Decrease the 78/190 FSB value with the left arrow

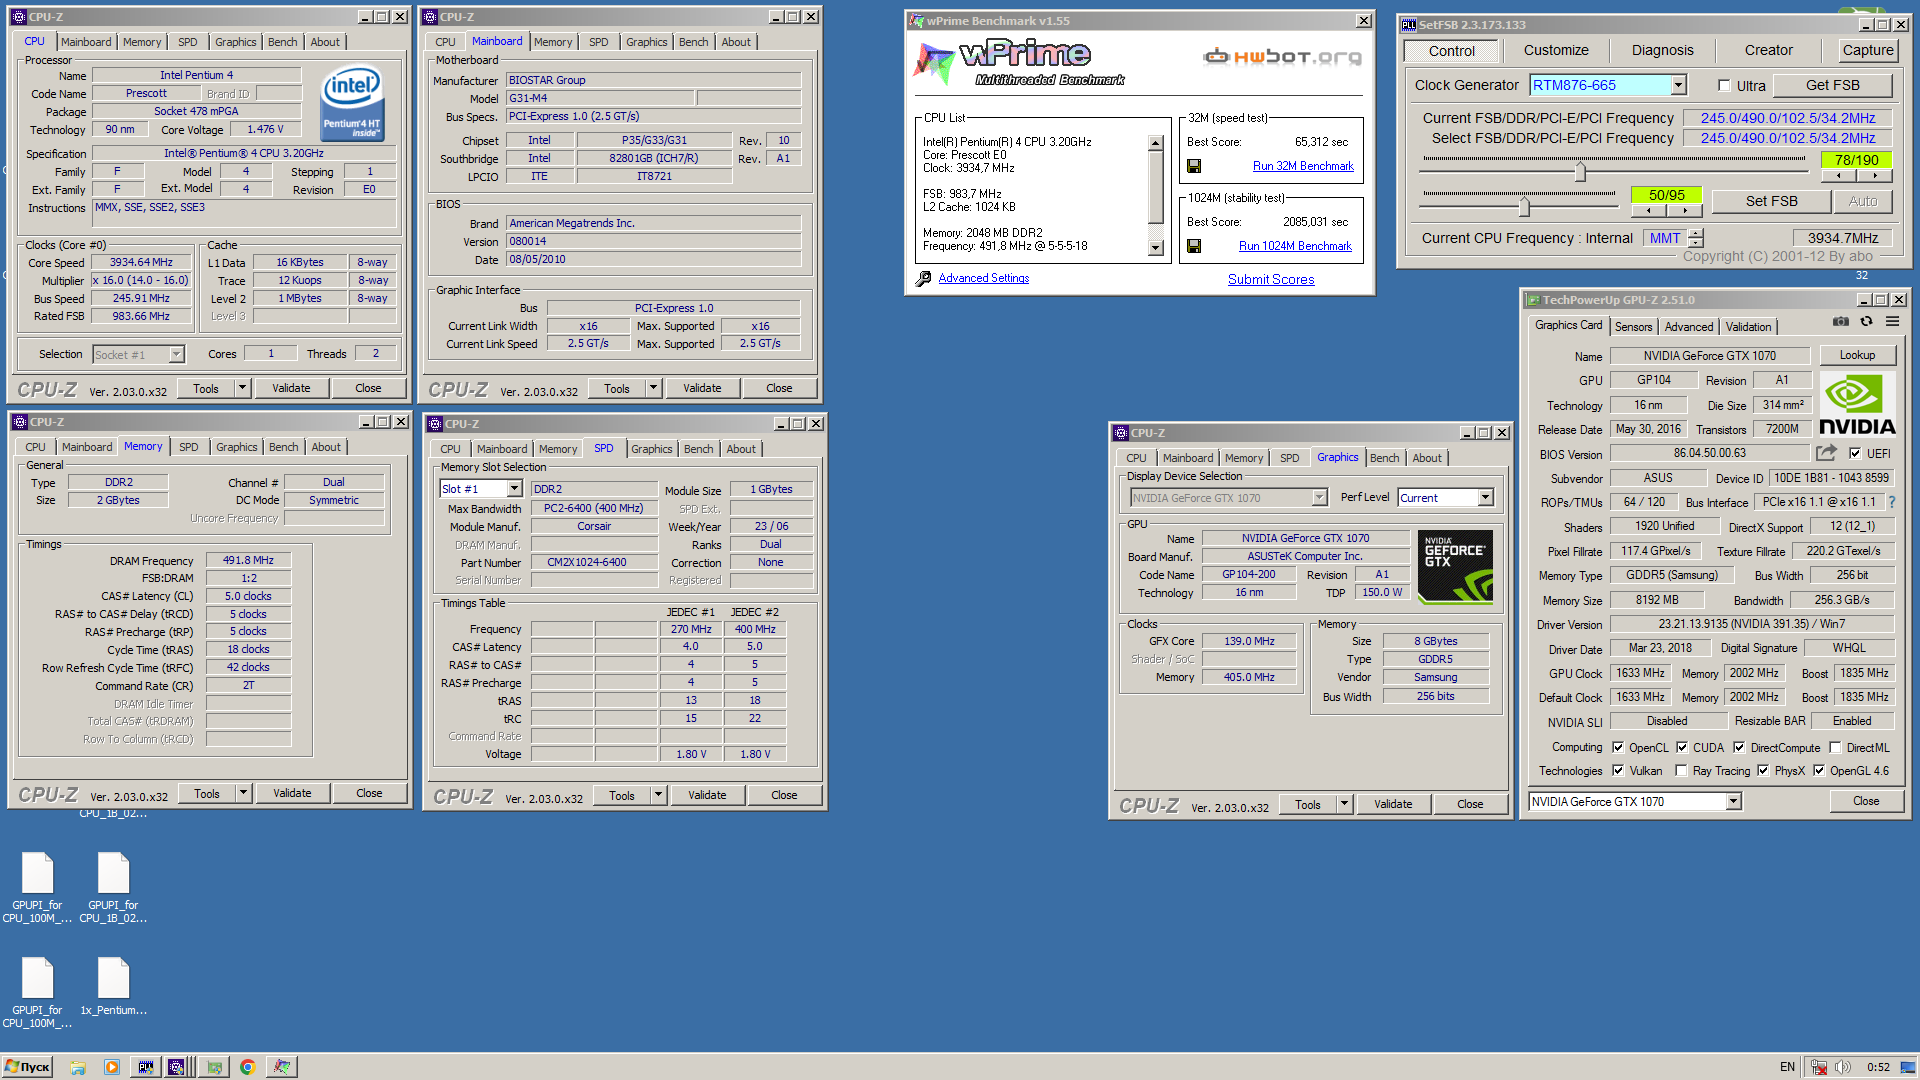pyautogui.click(x=1839, y=176)
